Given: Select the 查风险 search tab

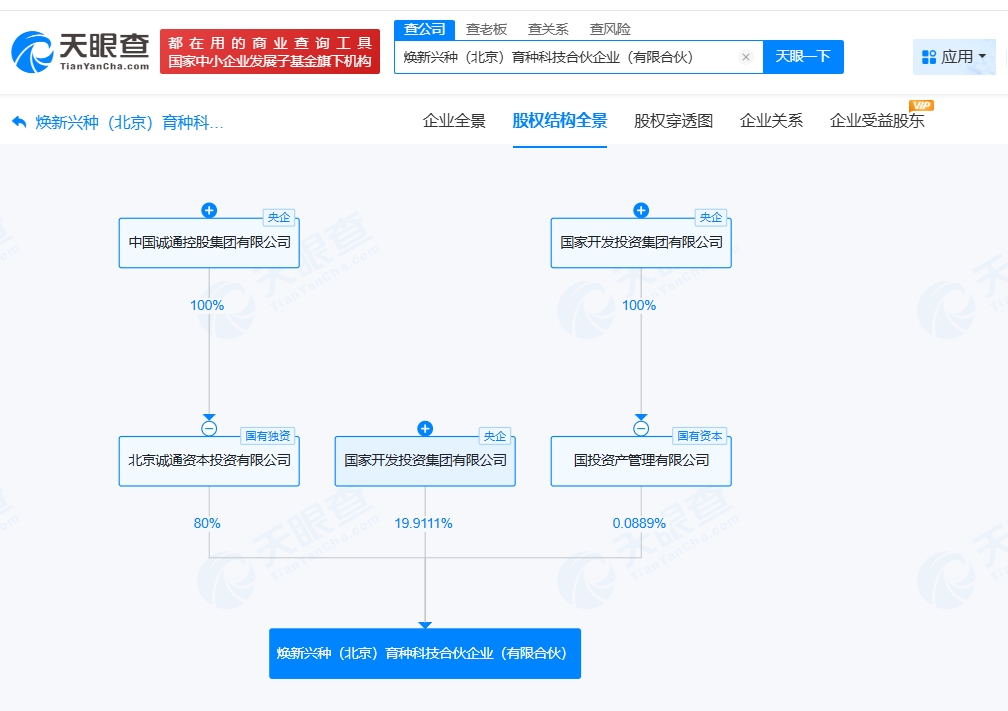Looking at the screenshot, I should (x=610, y=29).
